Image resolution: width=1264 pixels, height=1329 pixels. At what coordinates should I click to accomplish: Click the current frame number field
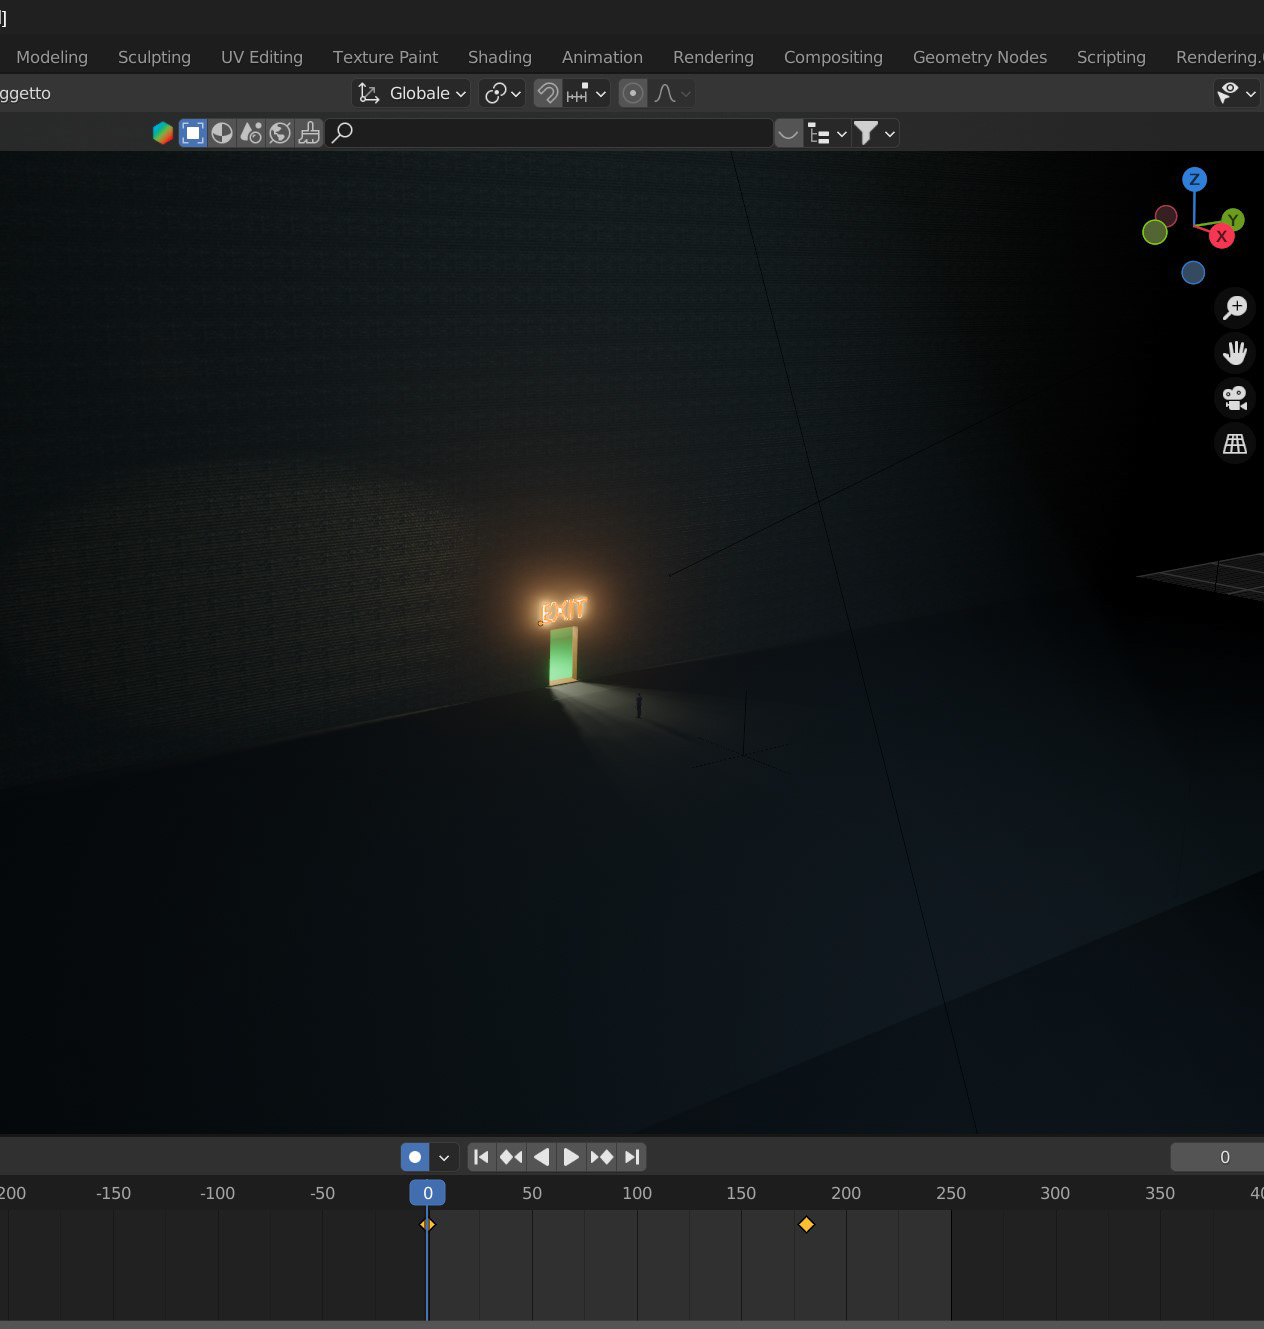point(1217,1157)
